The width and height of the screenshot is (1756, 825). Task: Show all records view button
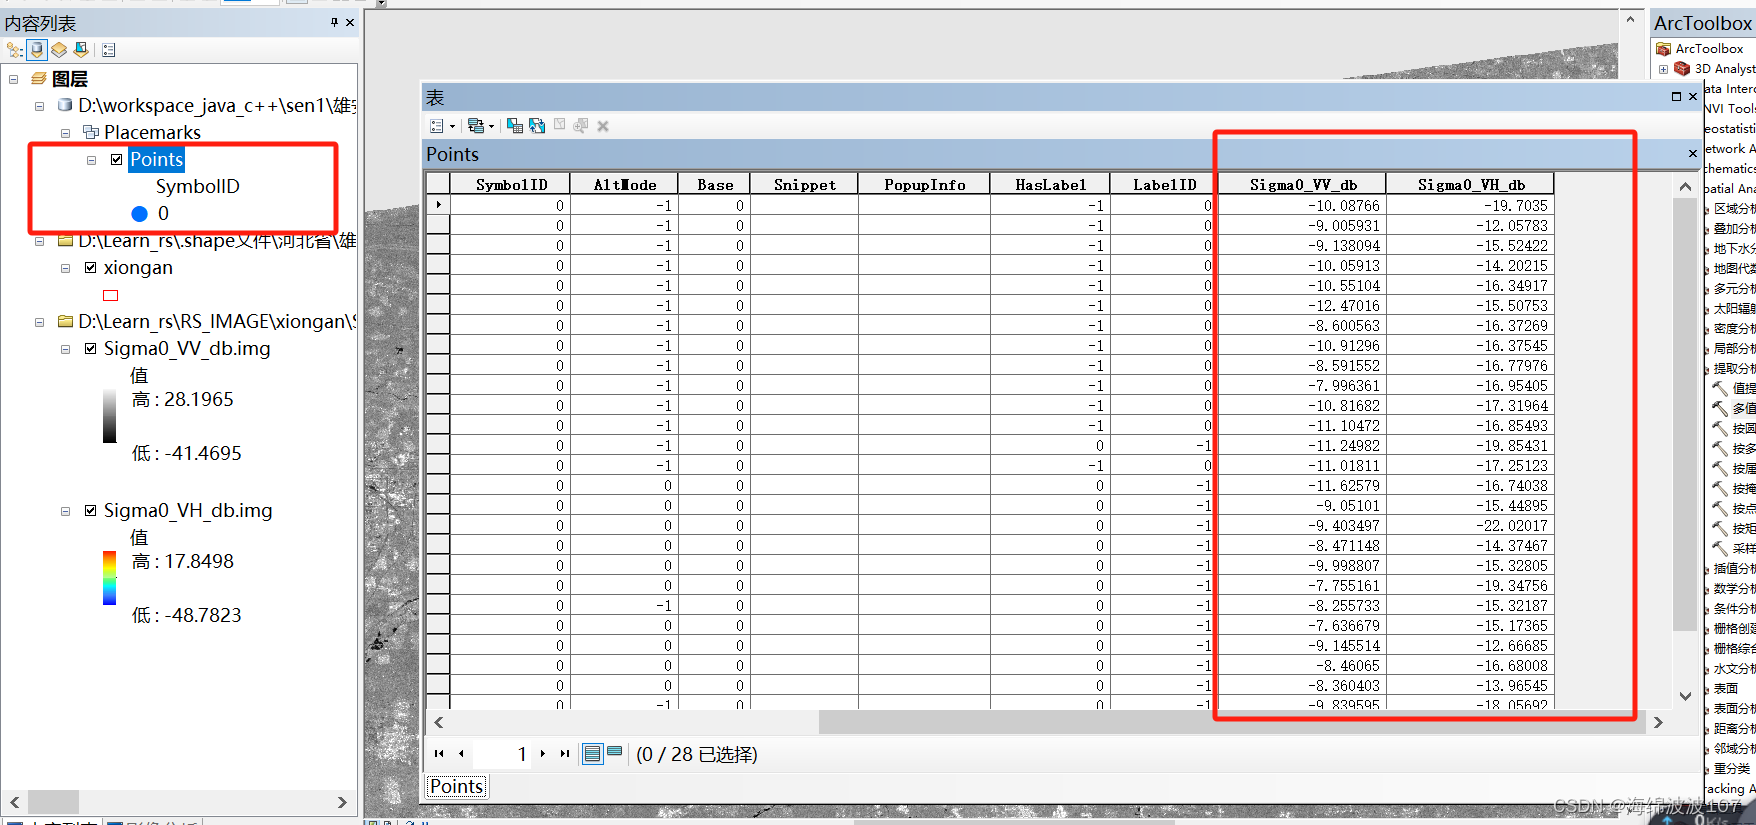coord(593,754)
